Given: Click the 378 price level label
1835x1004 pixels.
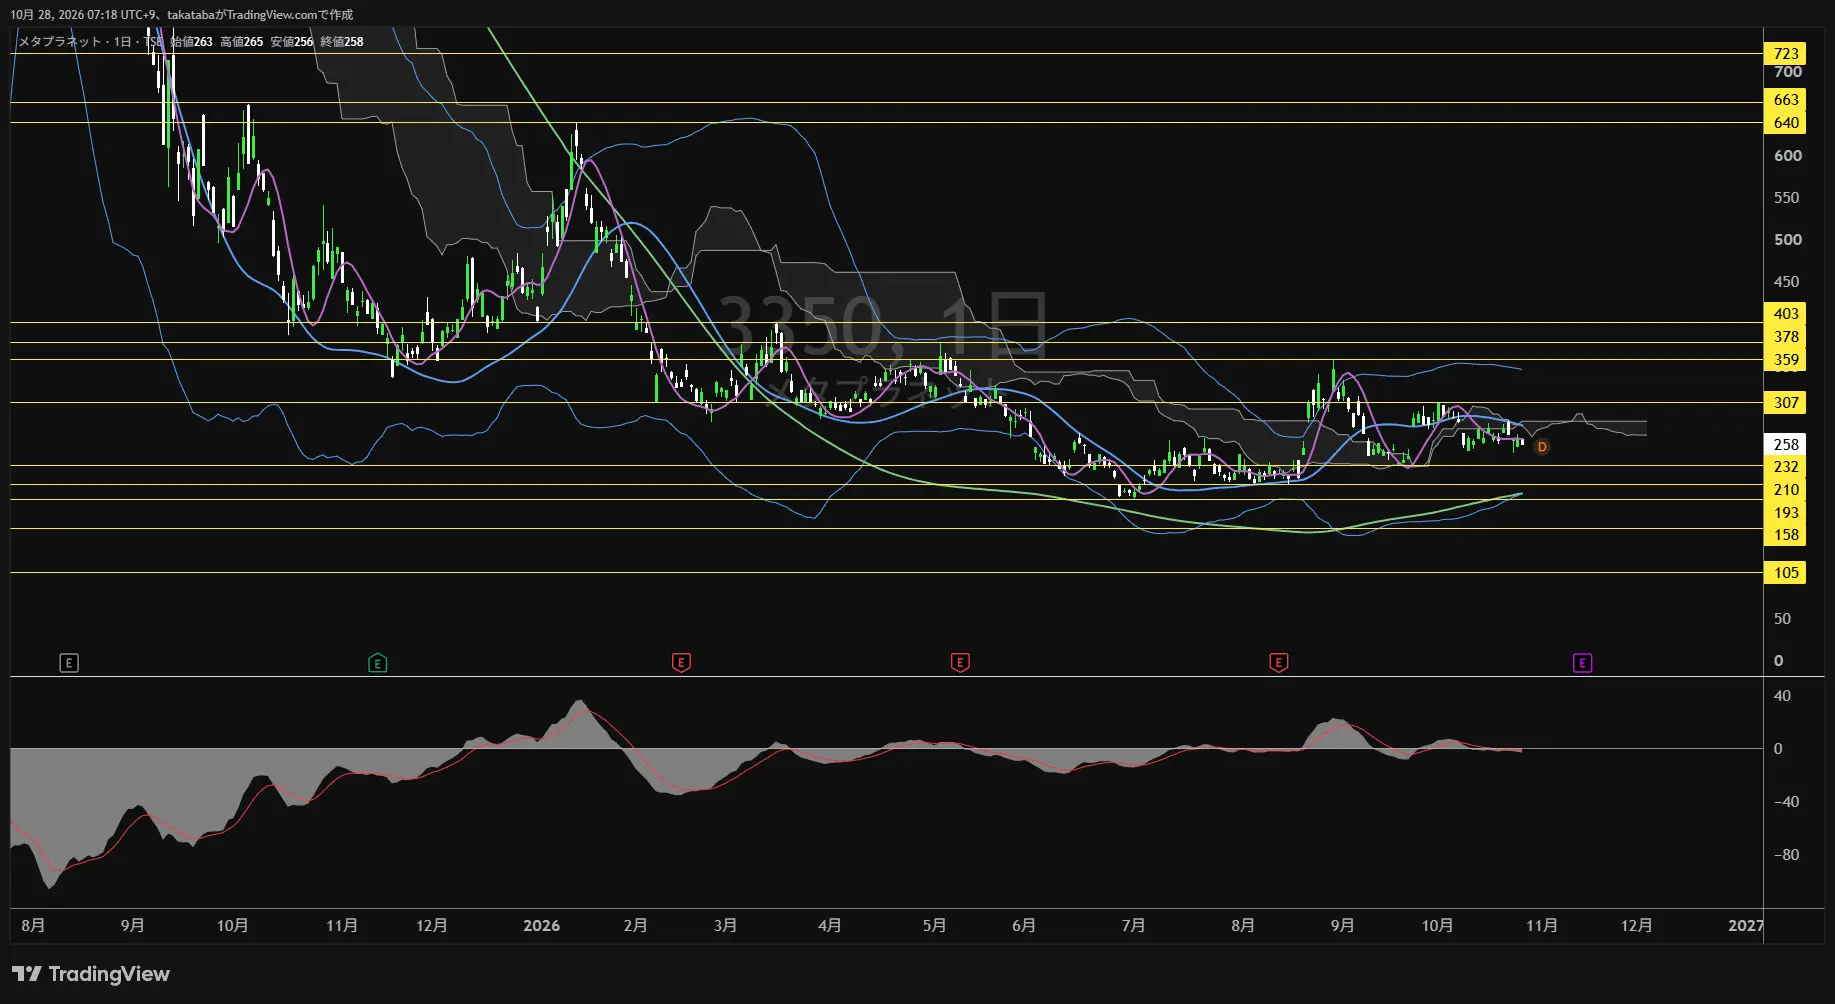Looking at the screenshot, I should pos(1785,337).
